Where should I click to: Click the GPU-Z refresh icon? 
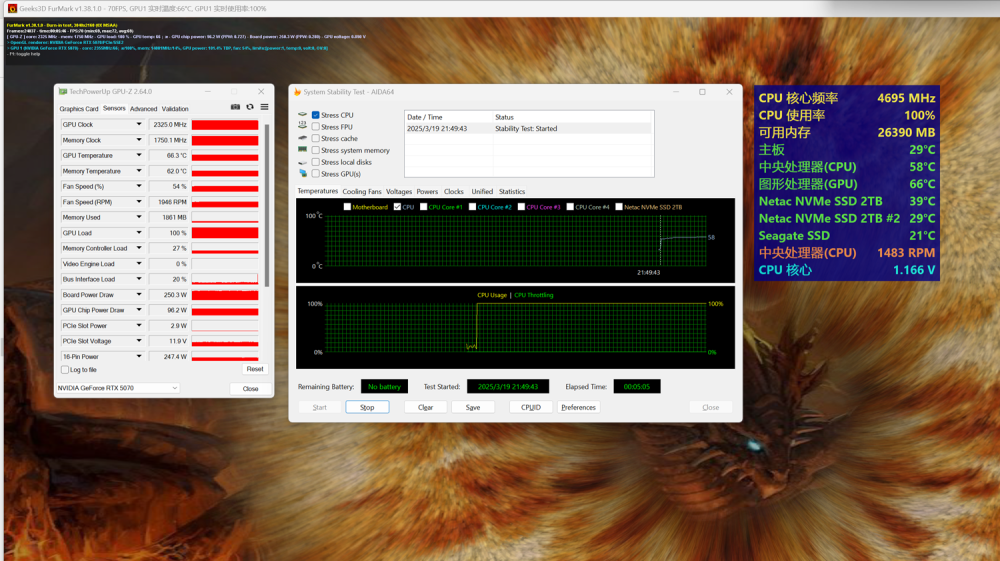250,107
